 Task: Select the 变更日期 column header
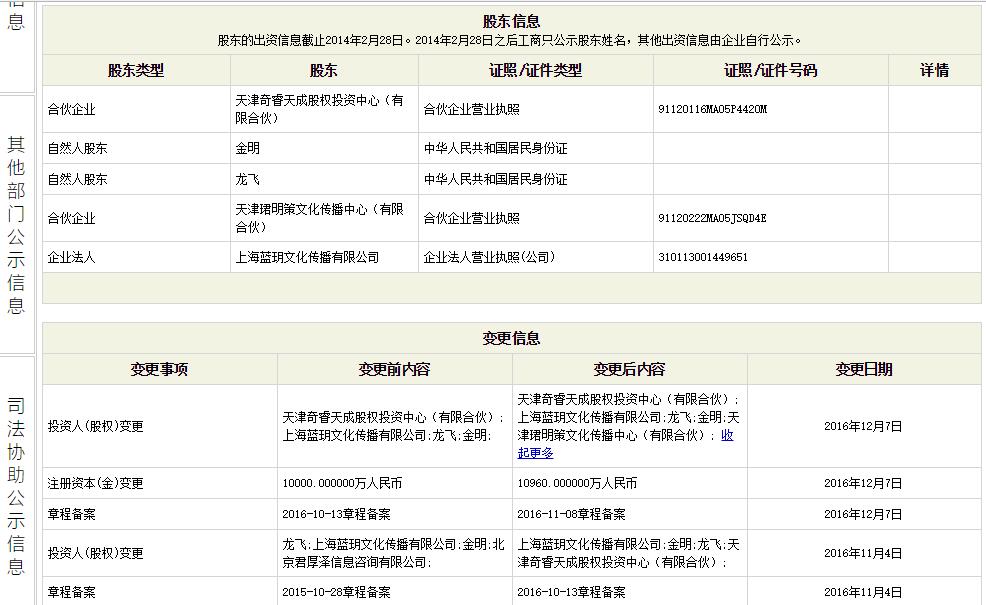[x=864, y=369]
